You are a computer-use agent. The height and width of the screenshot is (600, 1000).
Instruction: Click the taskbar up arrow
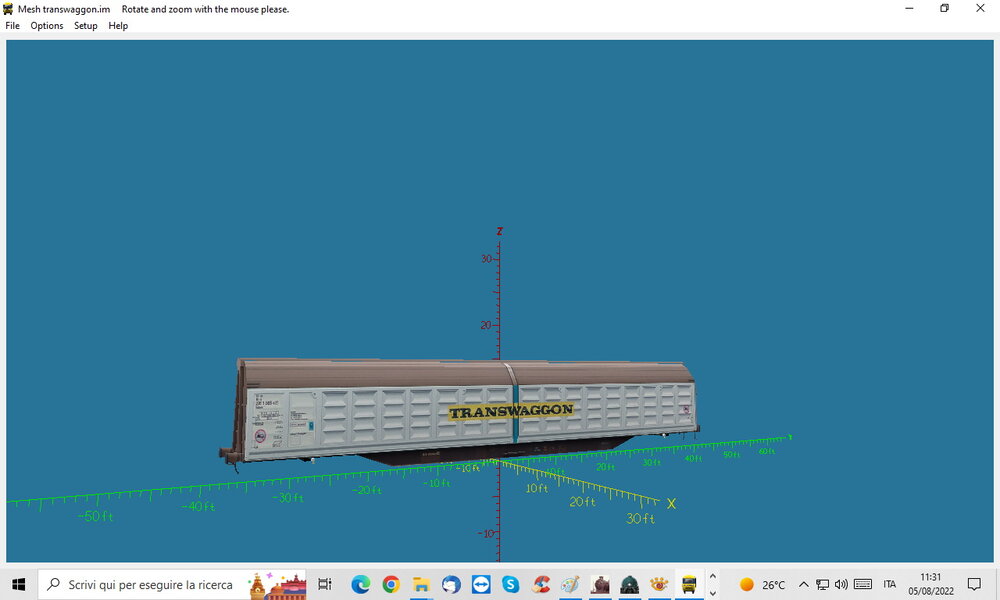click(713, 576)
